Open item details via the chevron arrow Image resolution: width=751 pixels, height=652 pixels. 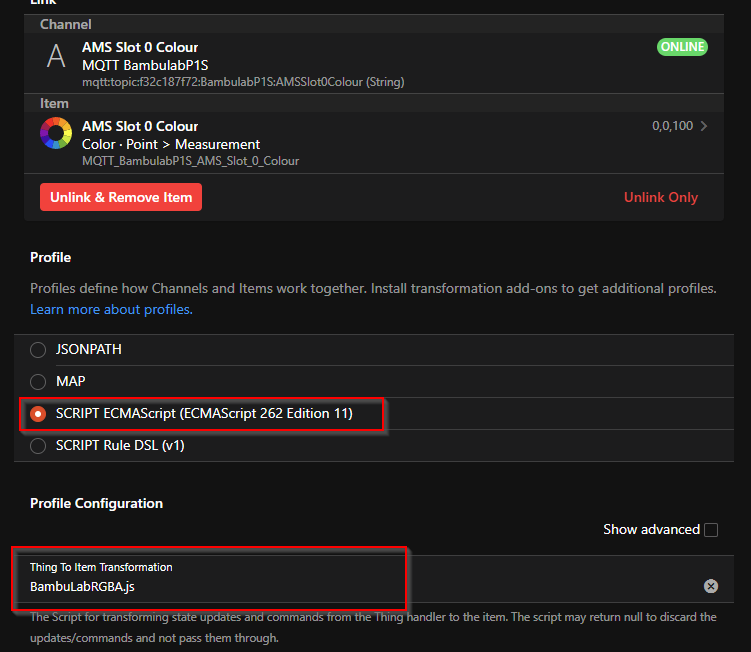pos(704,126)
